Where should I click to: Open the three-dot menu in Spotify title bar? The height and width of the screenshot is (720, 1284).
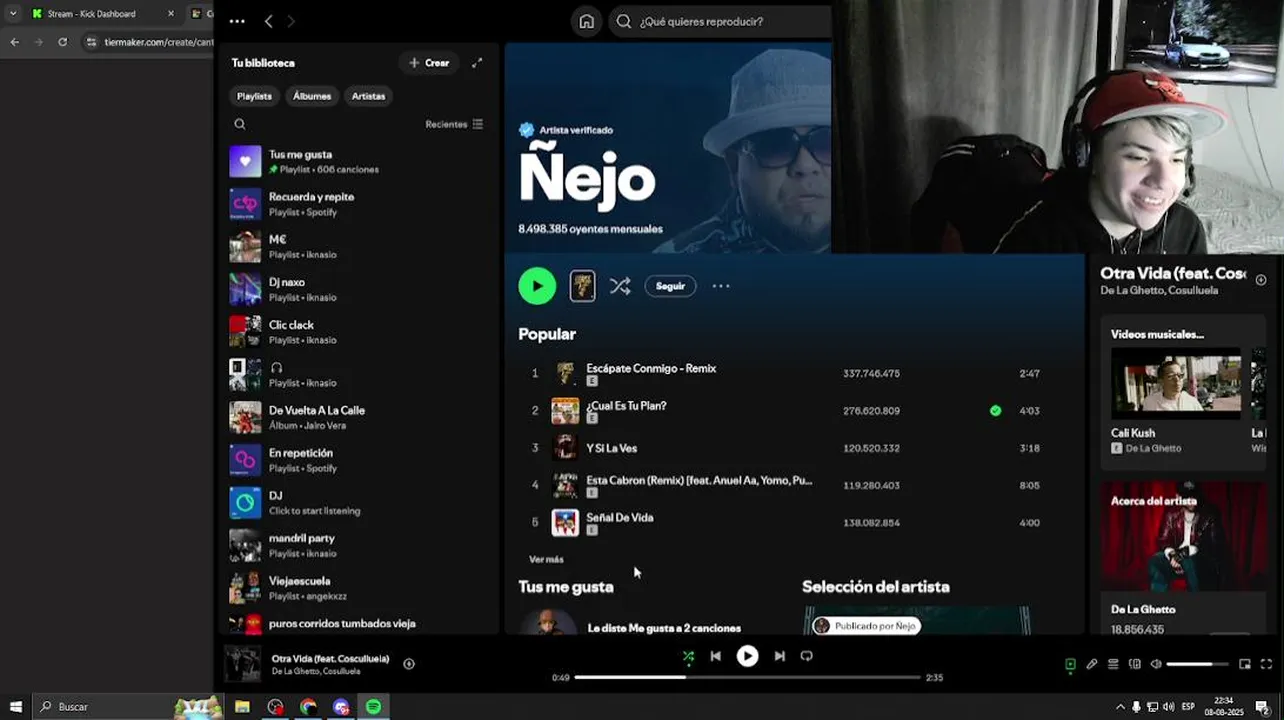point(237,21)
